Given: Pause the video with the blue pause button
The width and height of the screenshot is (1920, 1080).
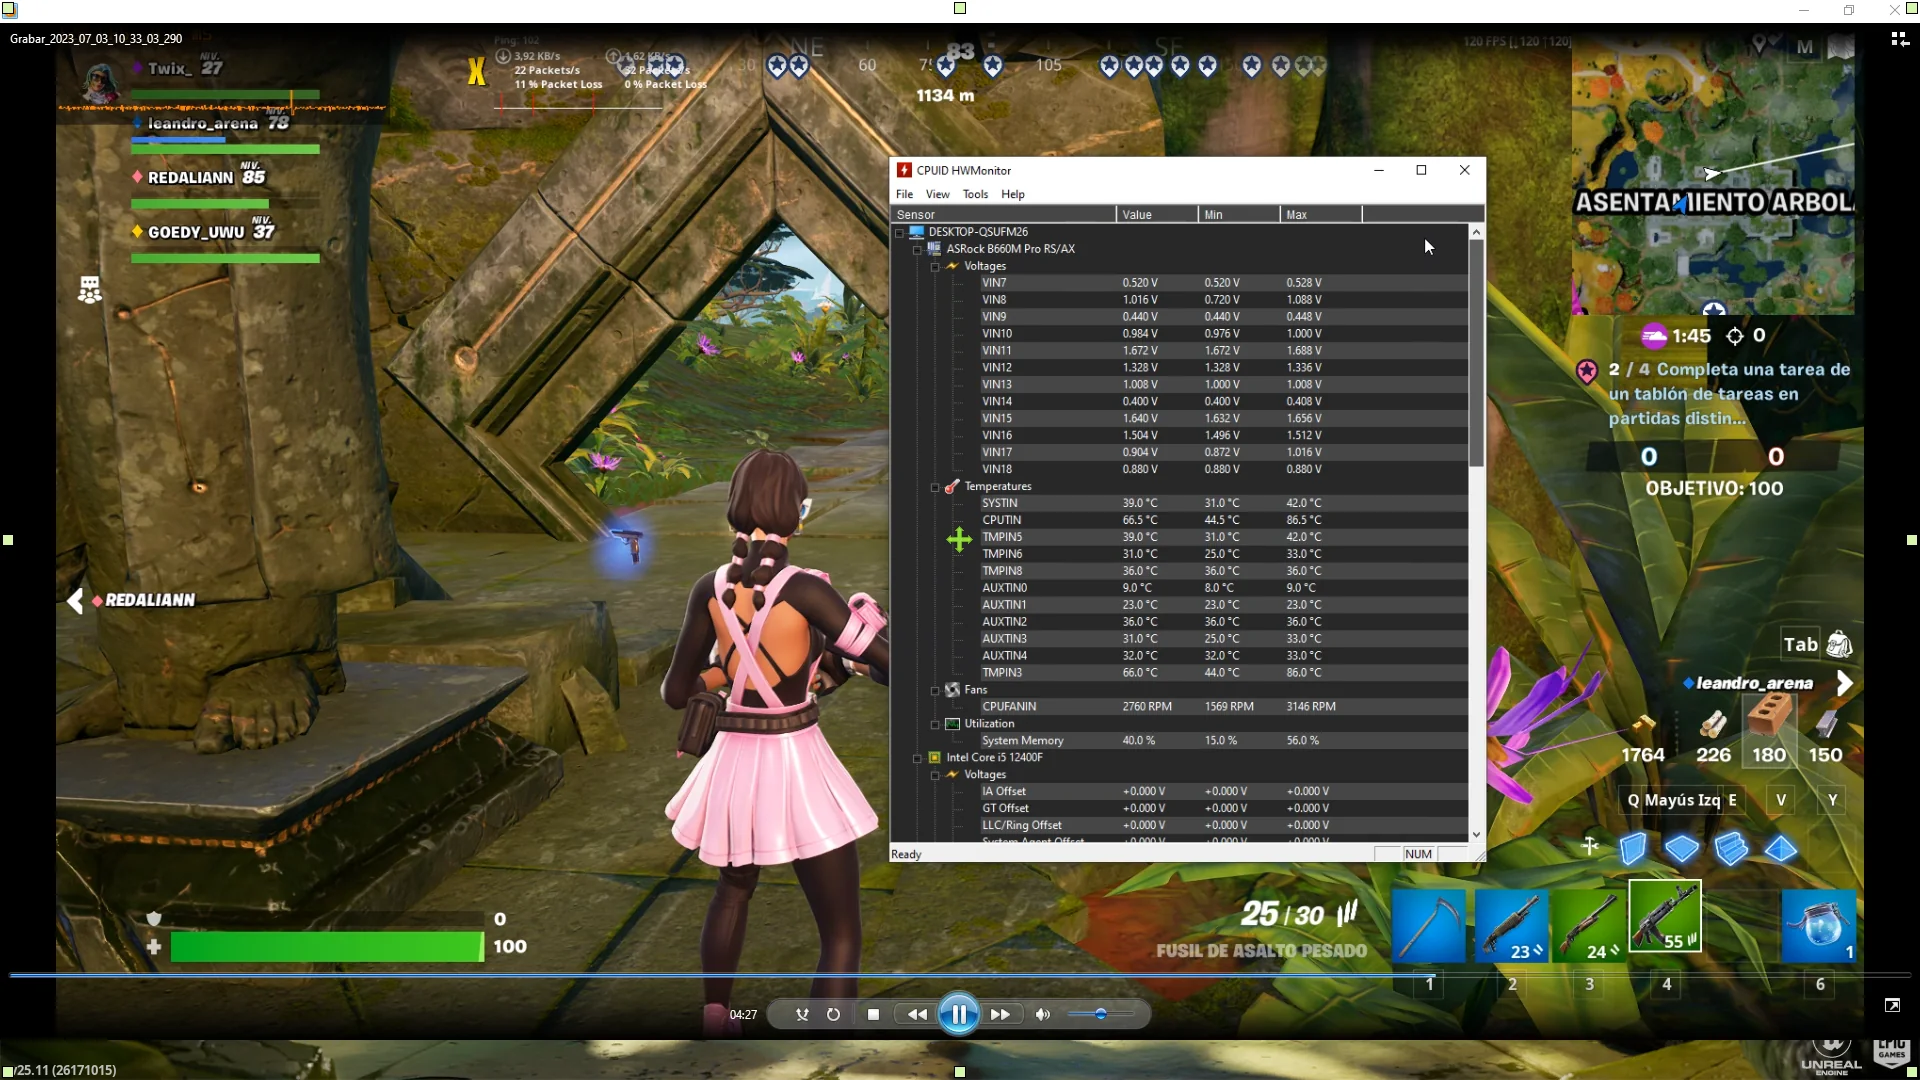Looking at the screenshot, I should pos(958,1014).
